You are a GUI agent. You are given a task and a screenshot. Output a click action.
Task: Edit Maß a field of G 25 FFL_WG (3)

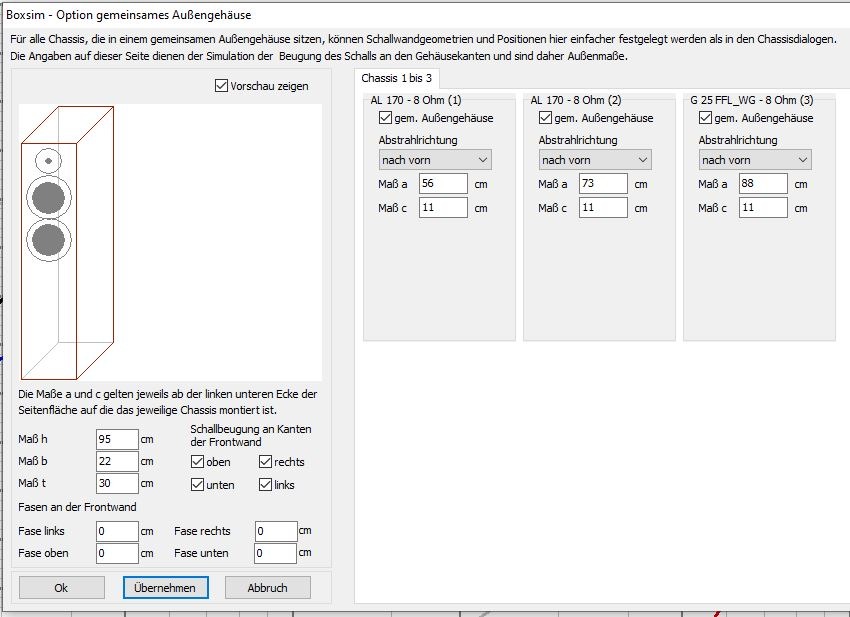[x=763, y=184]
